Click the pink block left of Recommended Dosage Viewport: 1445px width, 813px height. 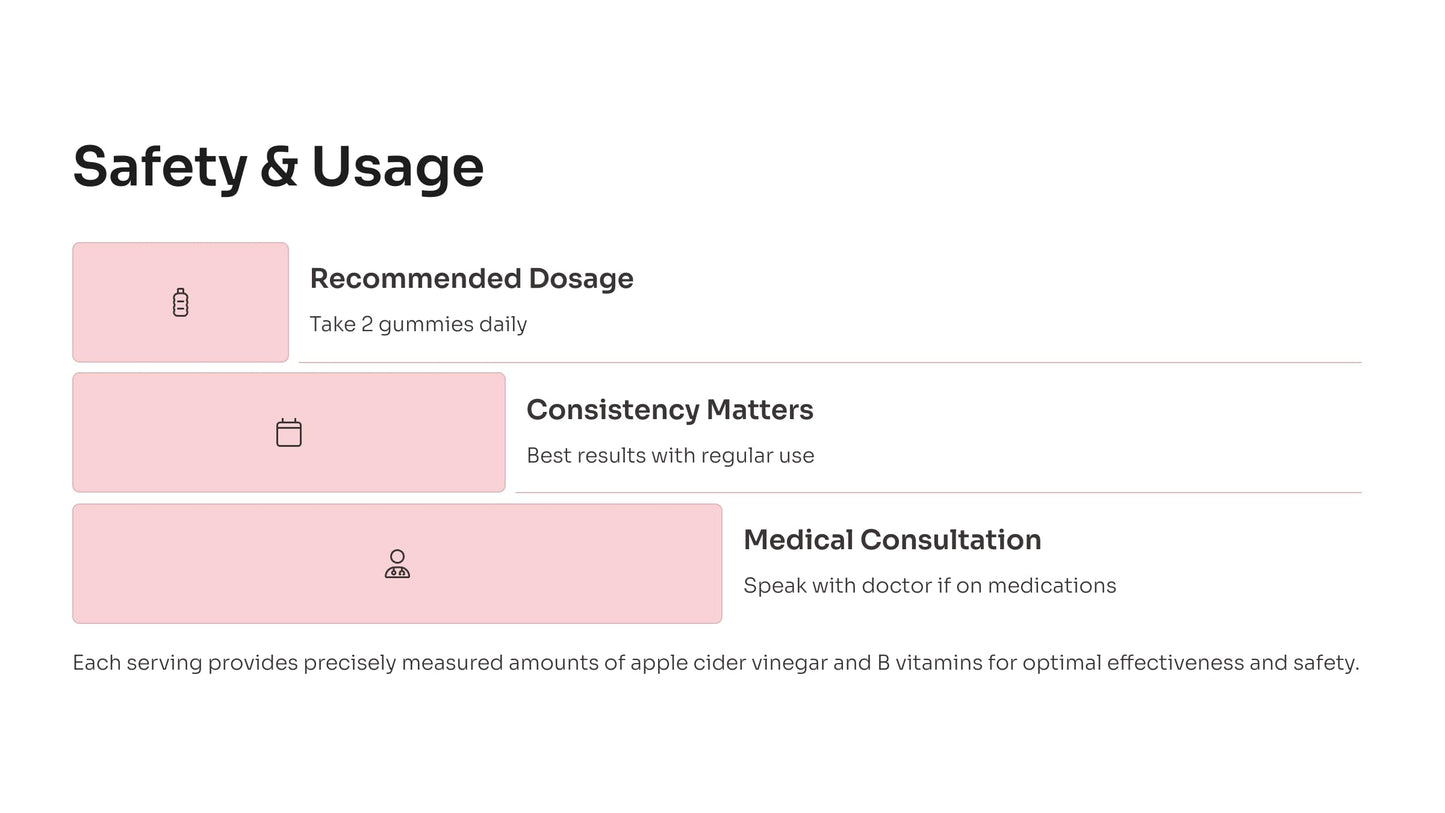[180, 302]
